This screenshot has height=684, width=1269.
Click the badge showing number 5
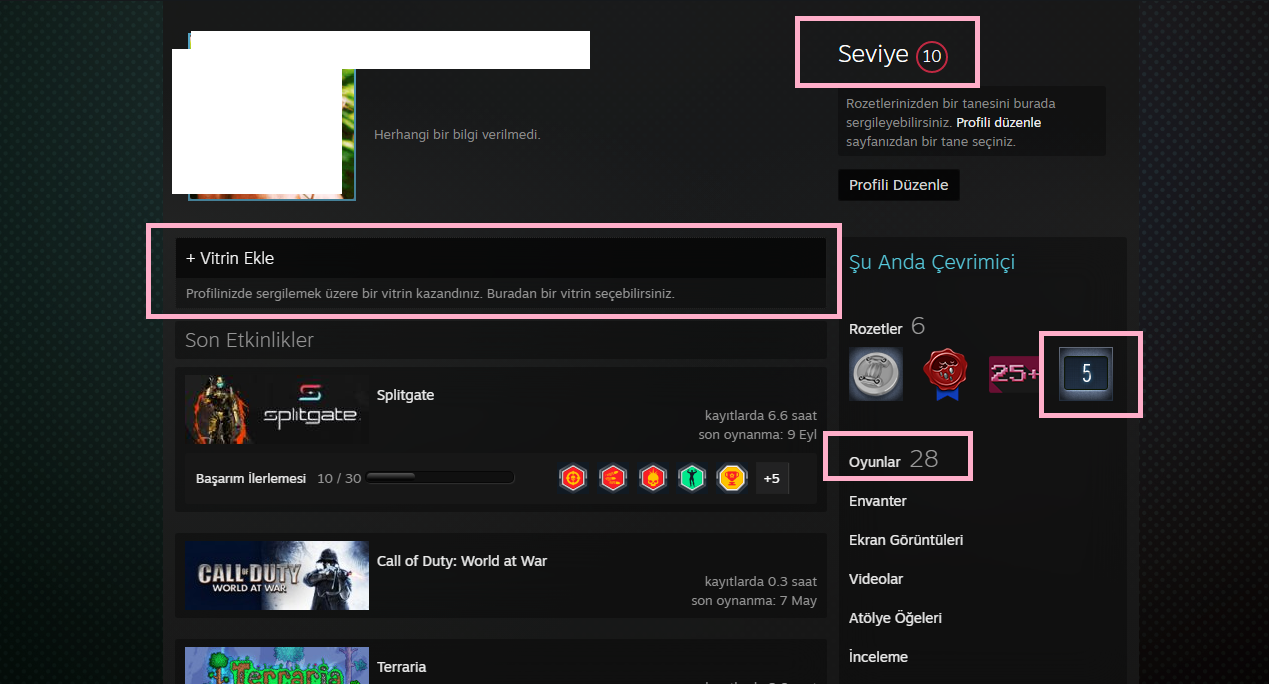[1086, 374]
